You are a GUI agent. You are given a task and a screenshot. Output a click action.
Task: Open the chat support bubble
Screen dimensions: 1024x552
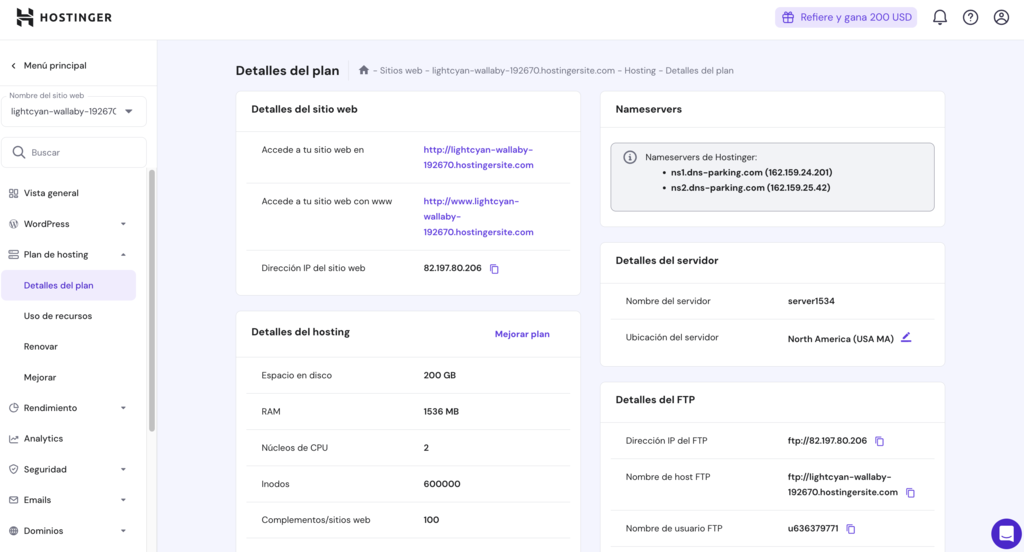point(1005,533)
